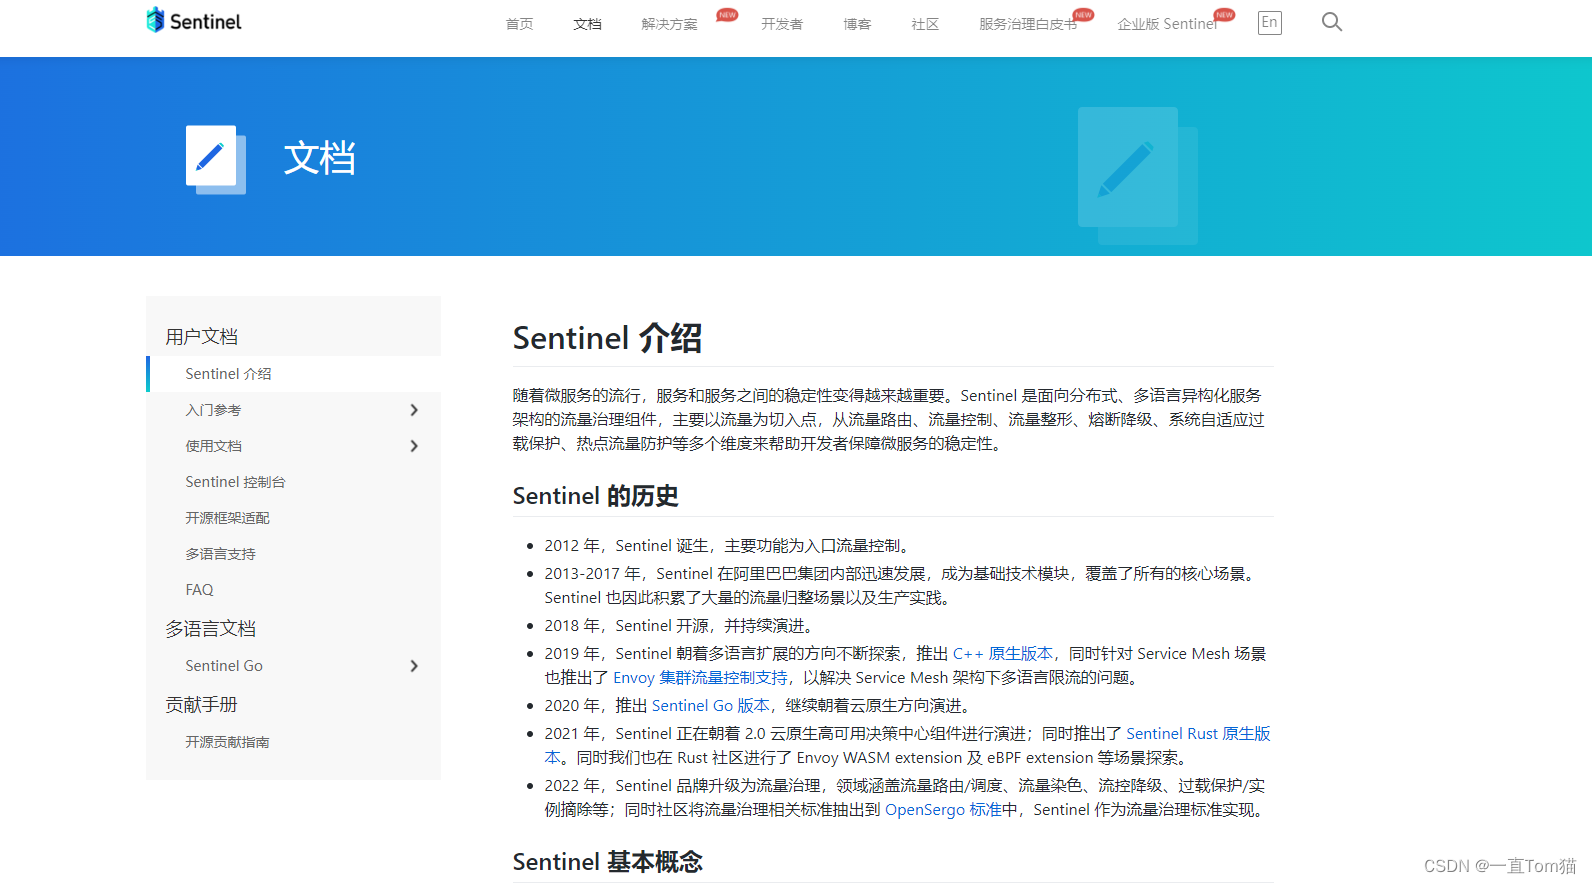Image resolution: width=1592 pixels, height=884 pixels.
Task: Click the 文档 banner title text
Action: coord(320,159)
